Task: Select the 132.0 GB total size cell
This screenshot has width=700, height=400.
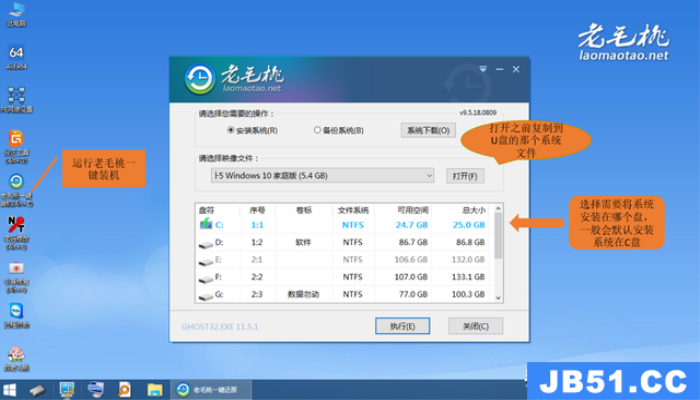Action: [468, 259]
